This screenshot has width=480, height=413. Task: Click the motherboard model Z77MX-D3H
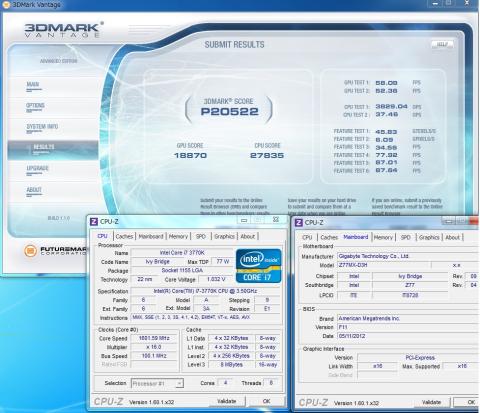(x=383, y=265)
